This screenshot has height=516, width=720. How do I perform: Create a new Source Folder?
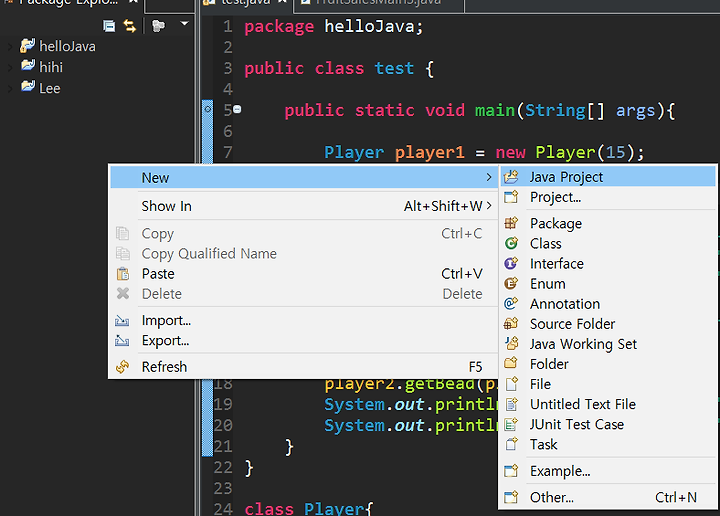point(608,324)
